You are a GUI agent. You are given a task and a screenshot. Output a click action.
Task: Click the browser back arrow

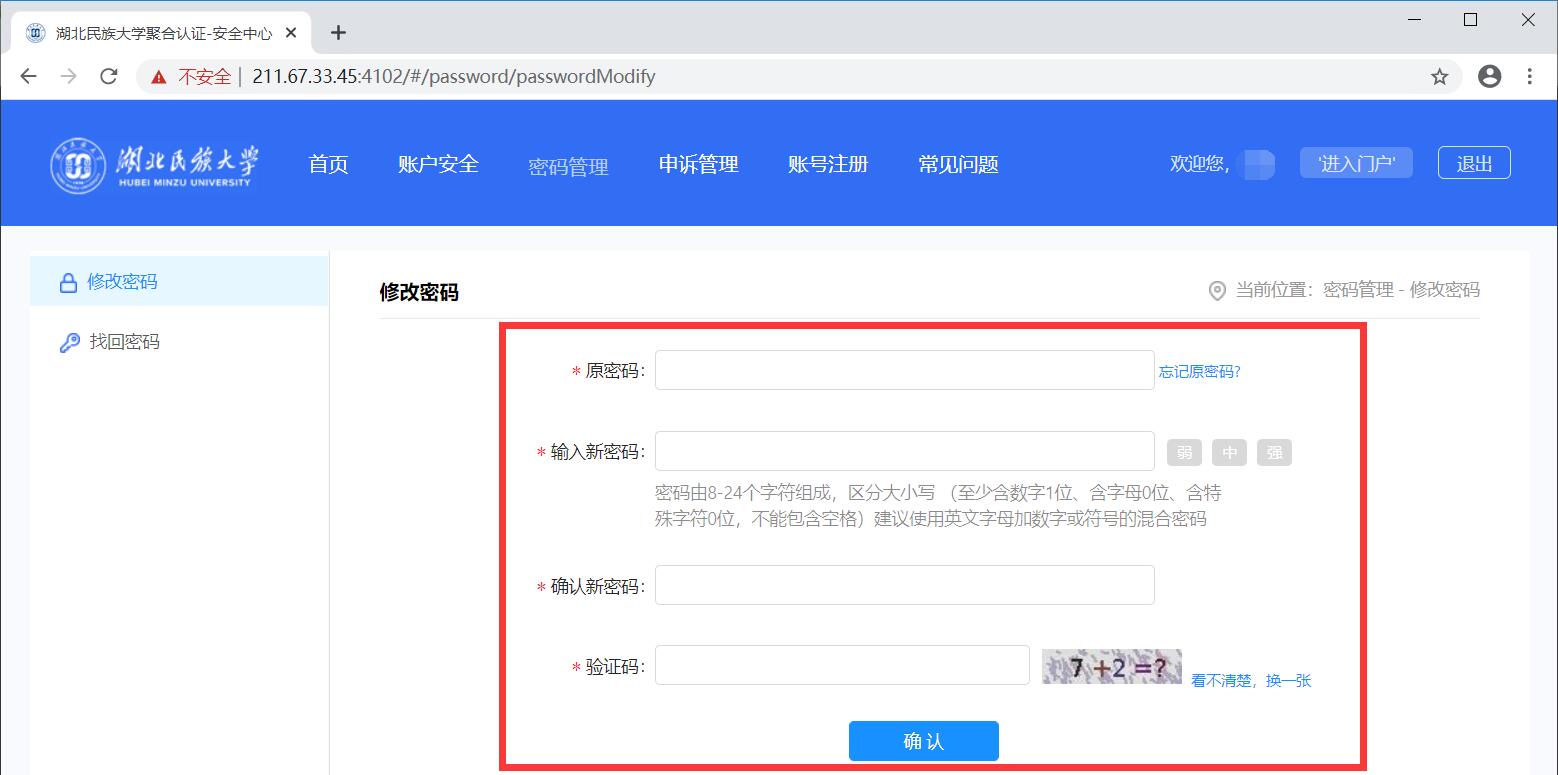[x=28, y=77]
